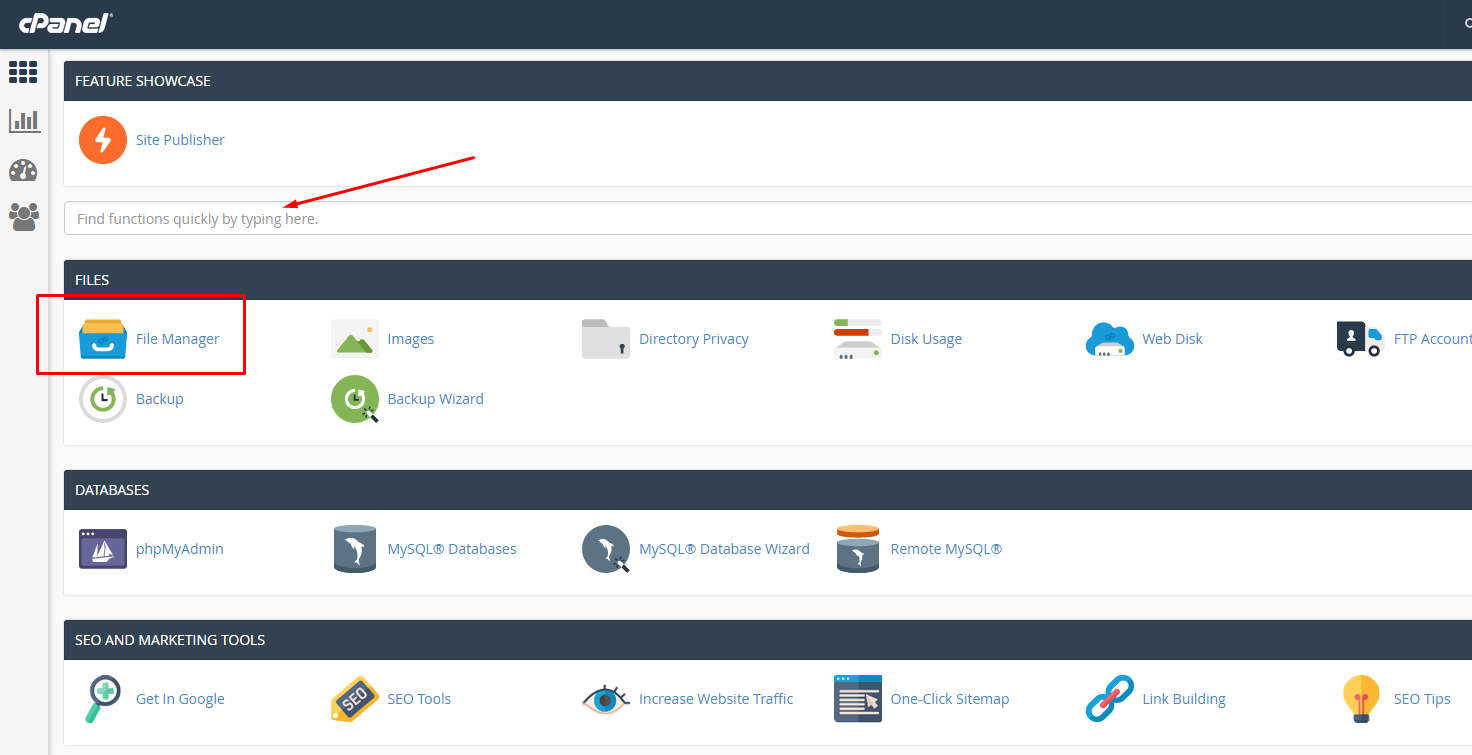
Task: Open the Backup Wizard text link
Action: pos(436,399)
